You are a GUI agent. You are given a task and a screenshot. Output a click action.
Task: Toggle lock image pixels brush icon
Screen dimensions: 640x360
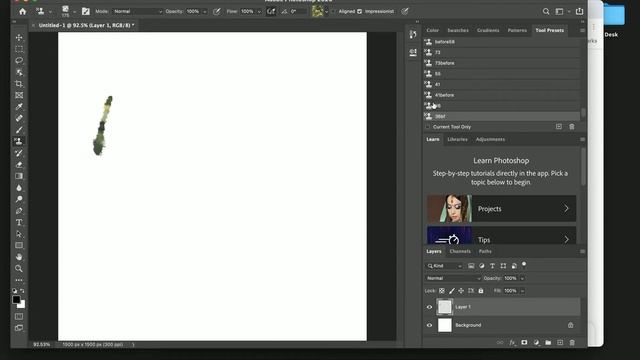(x=452, y=291)
